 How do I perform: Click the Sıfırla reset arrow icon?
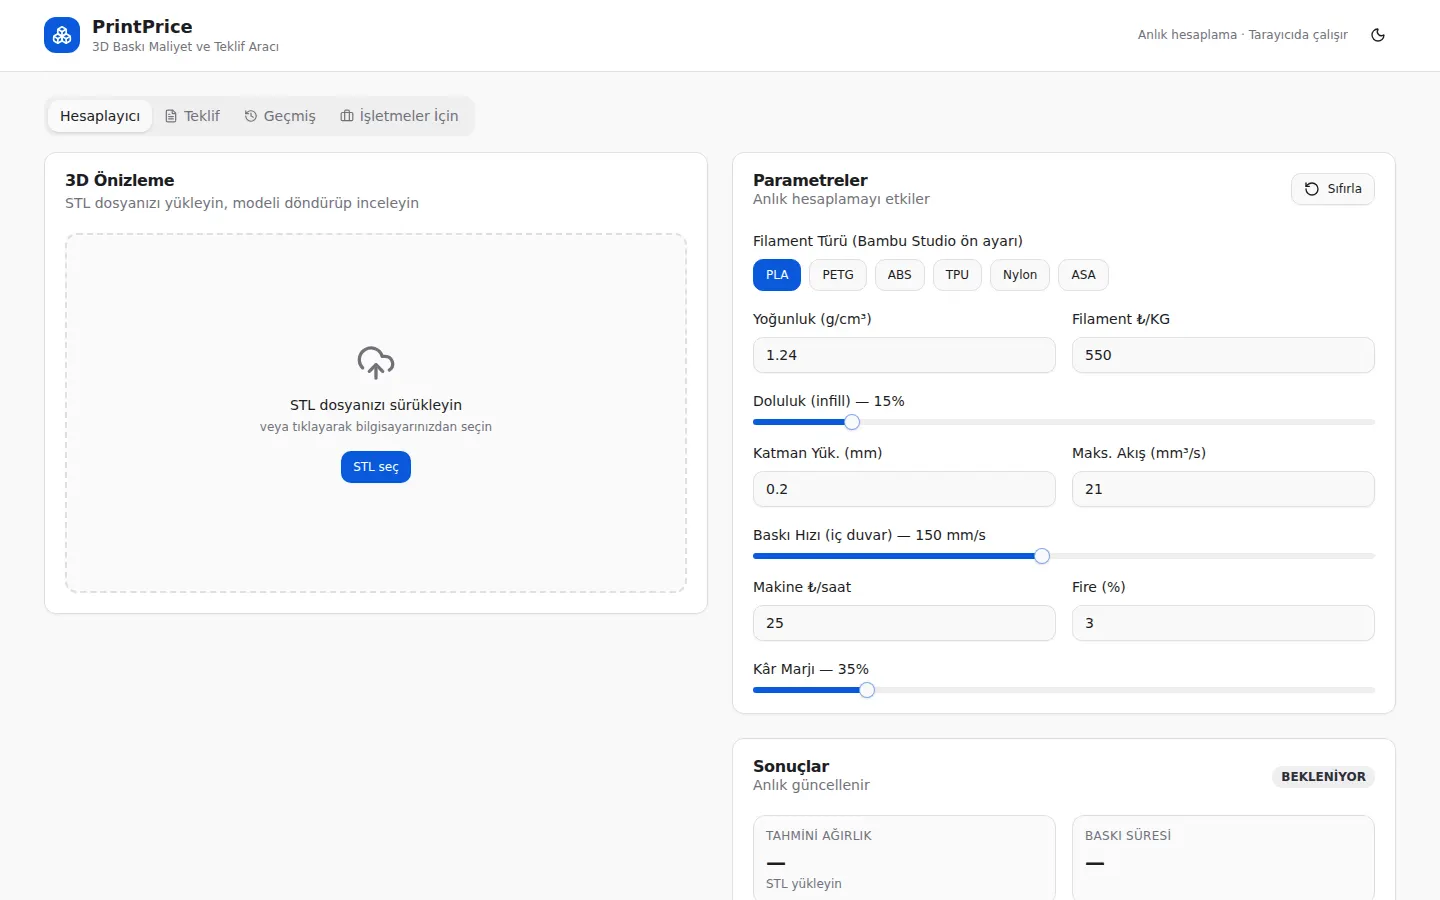1312,189
